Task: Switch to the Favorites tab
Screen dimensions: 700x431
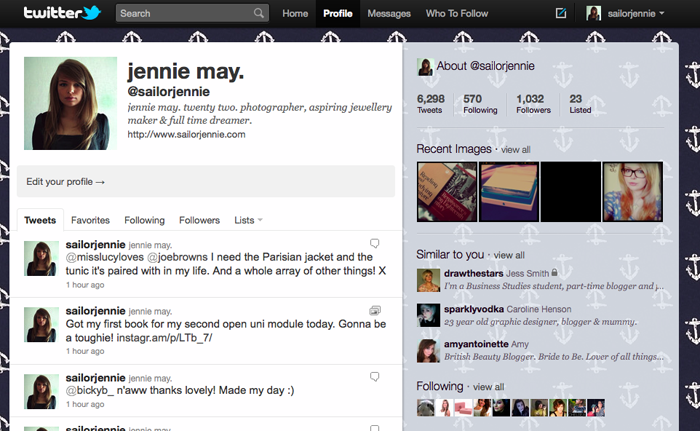Action: click(90, 220)
